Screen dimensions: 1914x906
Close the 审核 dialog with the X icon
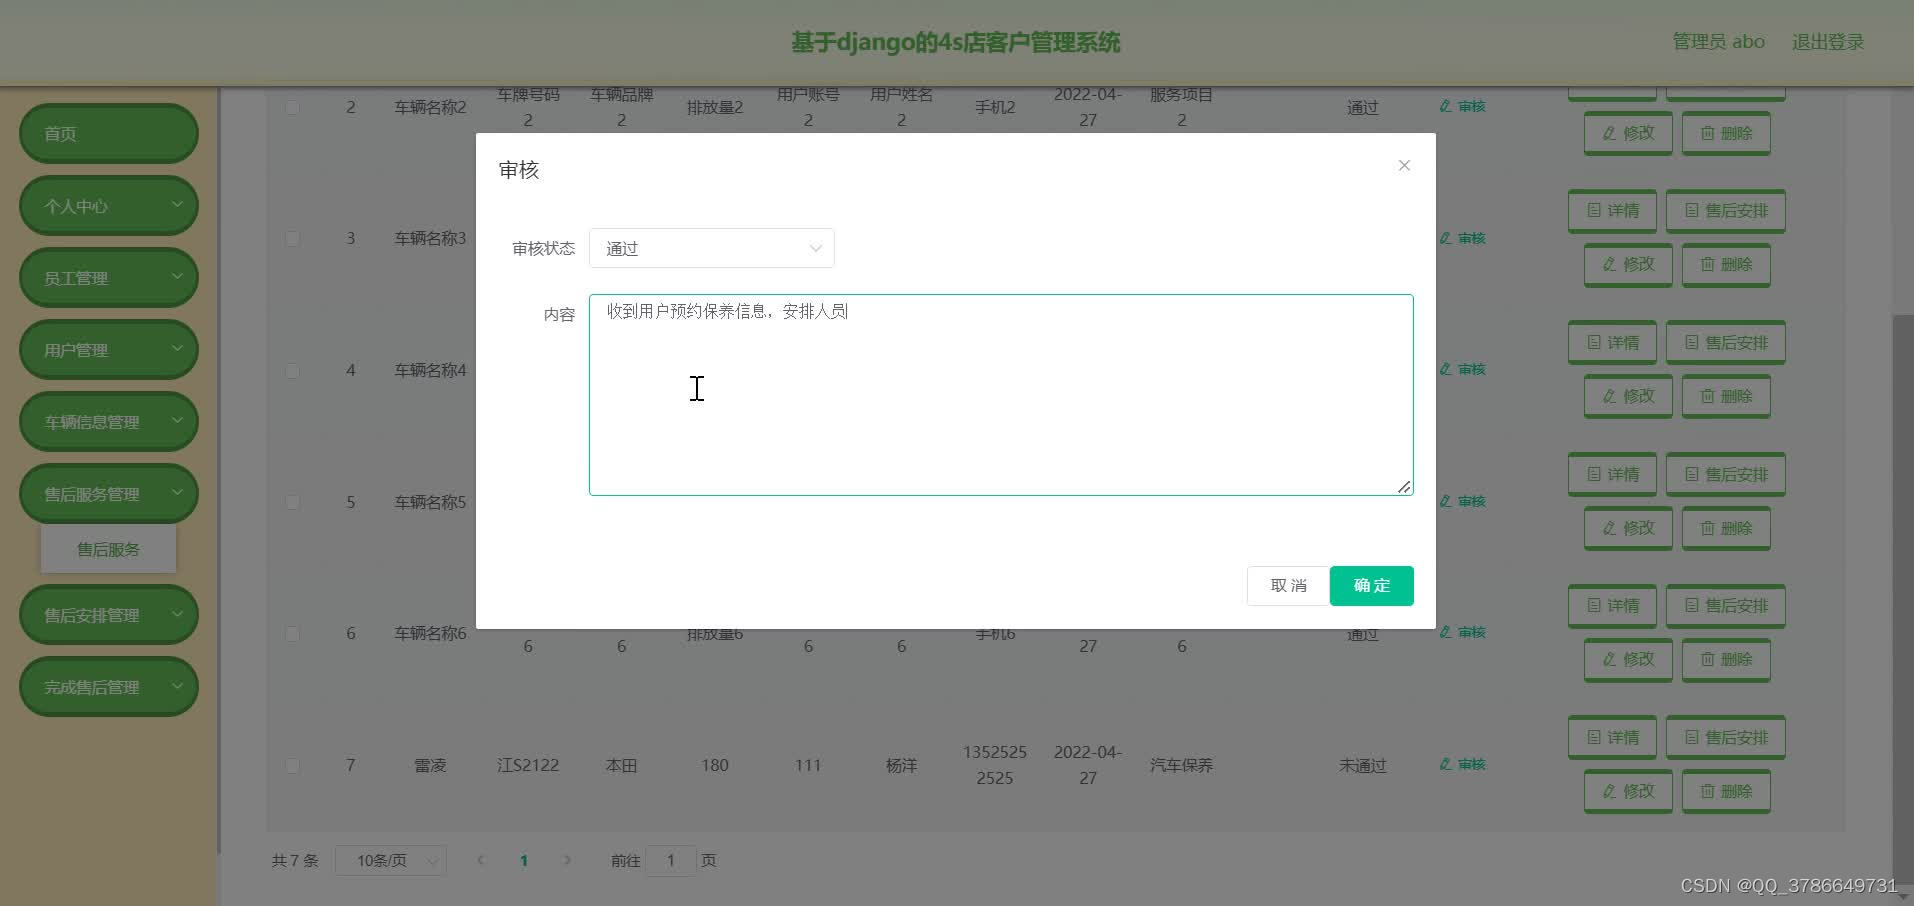1404,165
